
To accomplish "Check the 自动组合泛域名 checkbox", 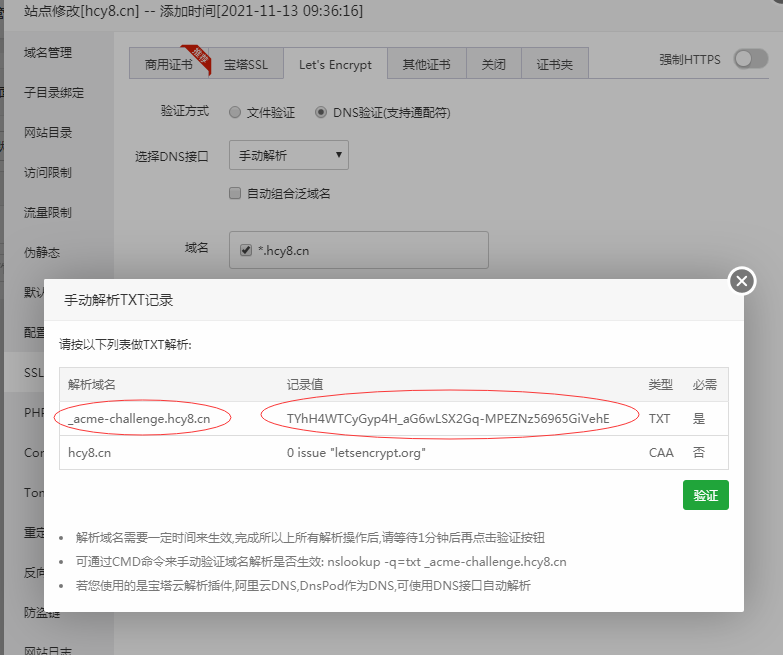I will pyautogui.click(x=235, y=193).
